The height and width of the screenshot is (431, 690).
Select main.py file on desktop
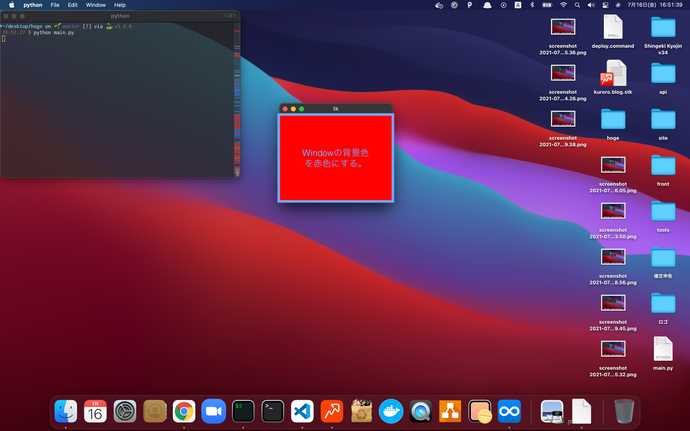coord(663,352)
